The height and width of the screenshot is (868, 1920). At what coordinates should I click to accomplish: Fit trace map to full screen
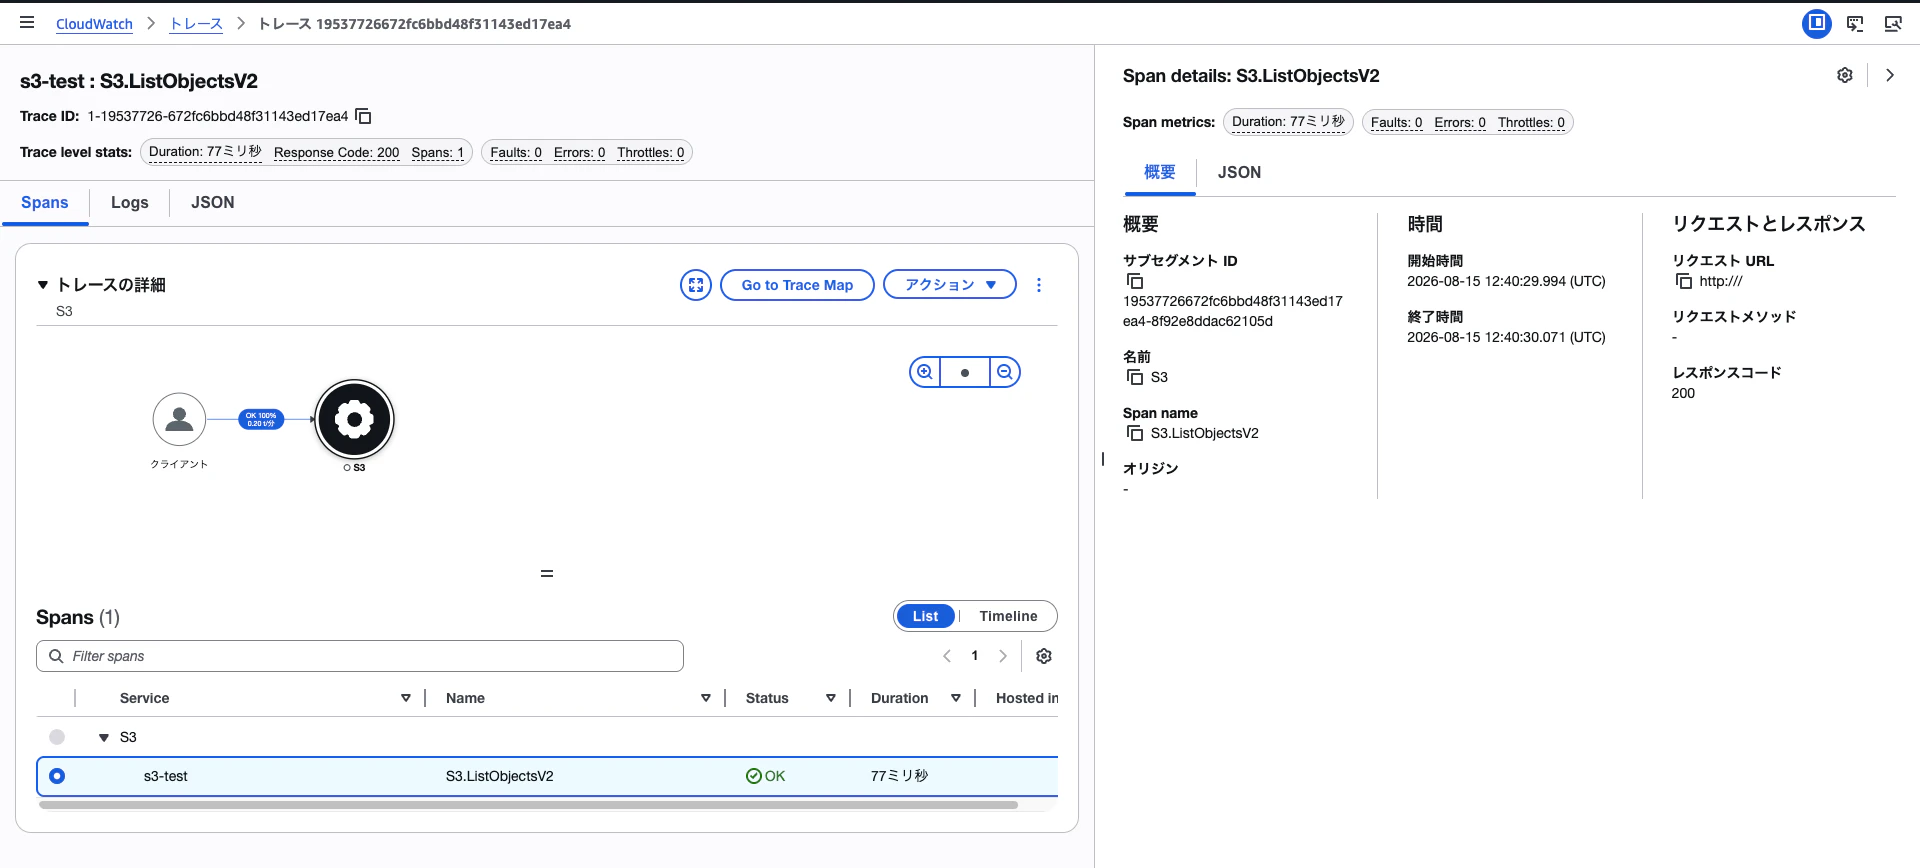tap(696, 285)
